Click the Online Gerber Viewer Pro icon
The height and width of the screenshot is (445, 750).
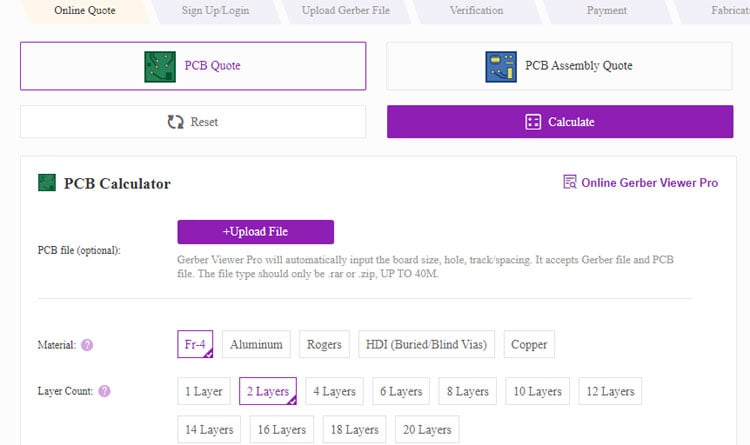point(569,182)
